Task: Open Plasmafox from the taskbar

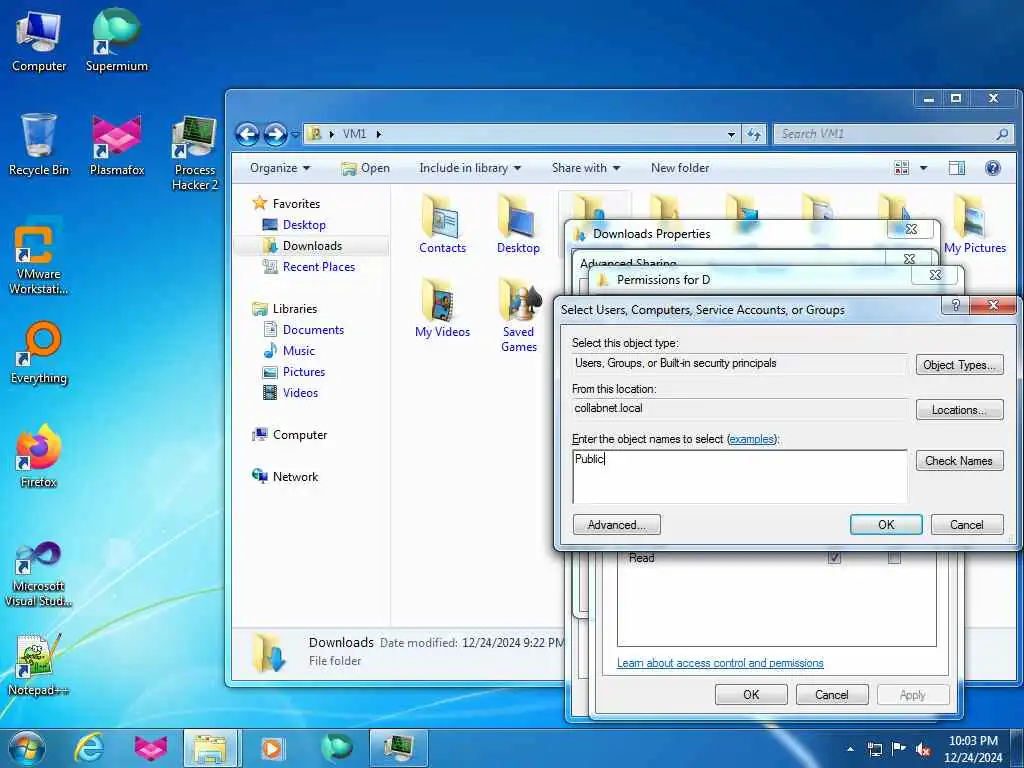Action: [150, 748]
